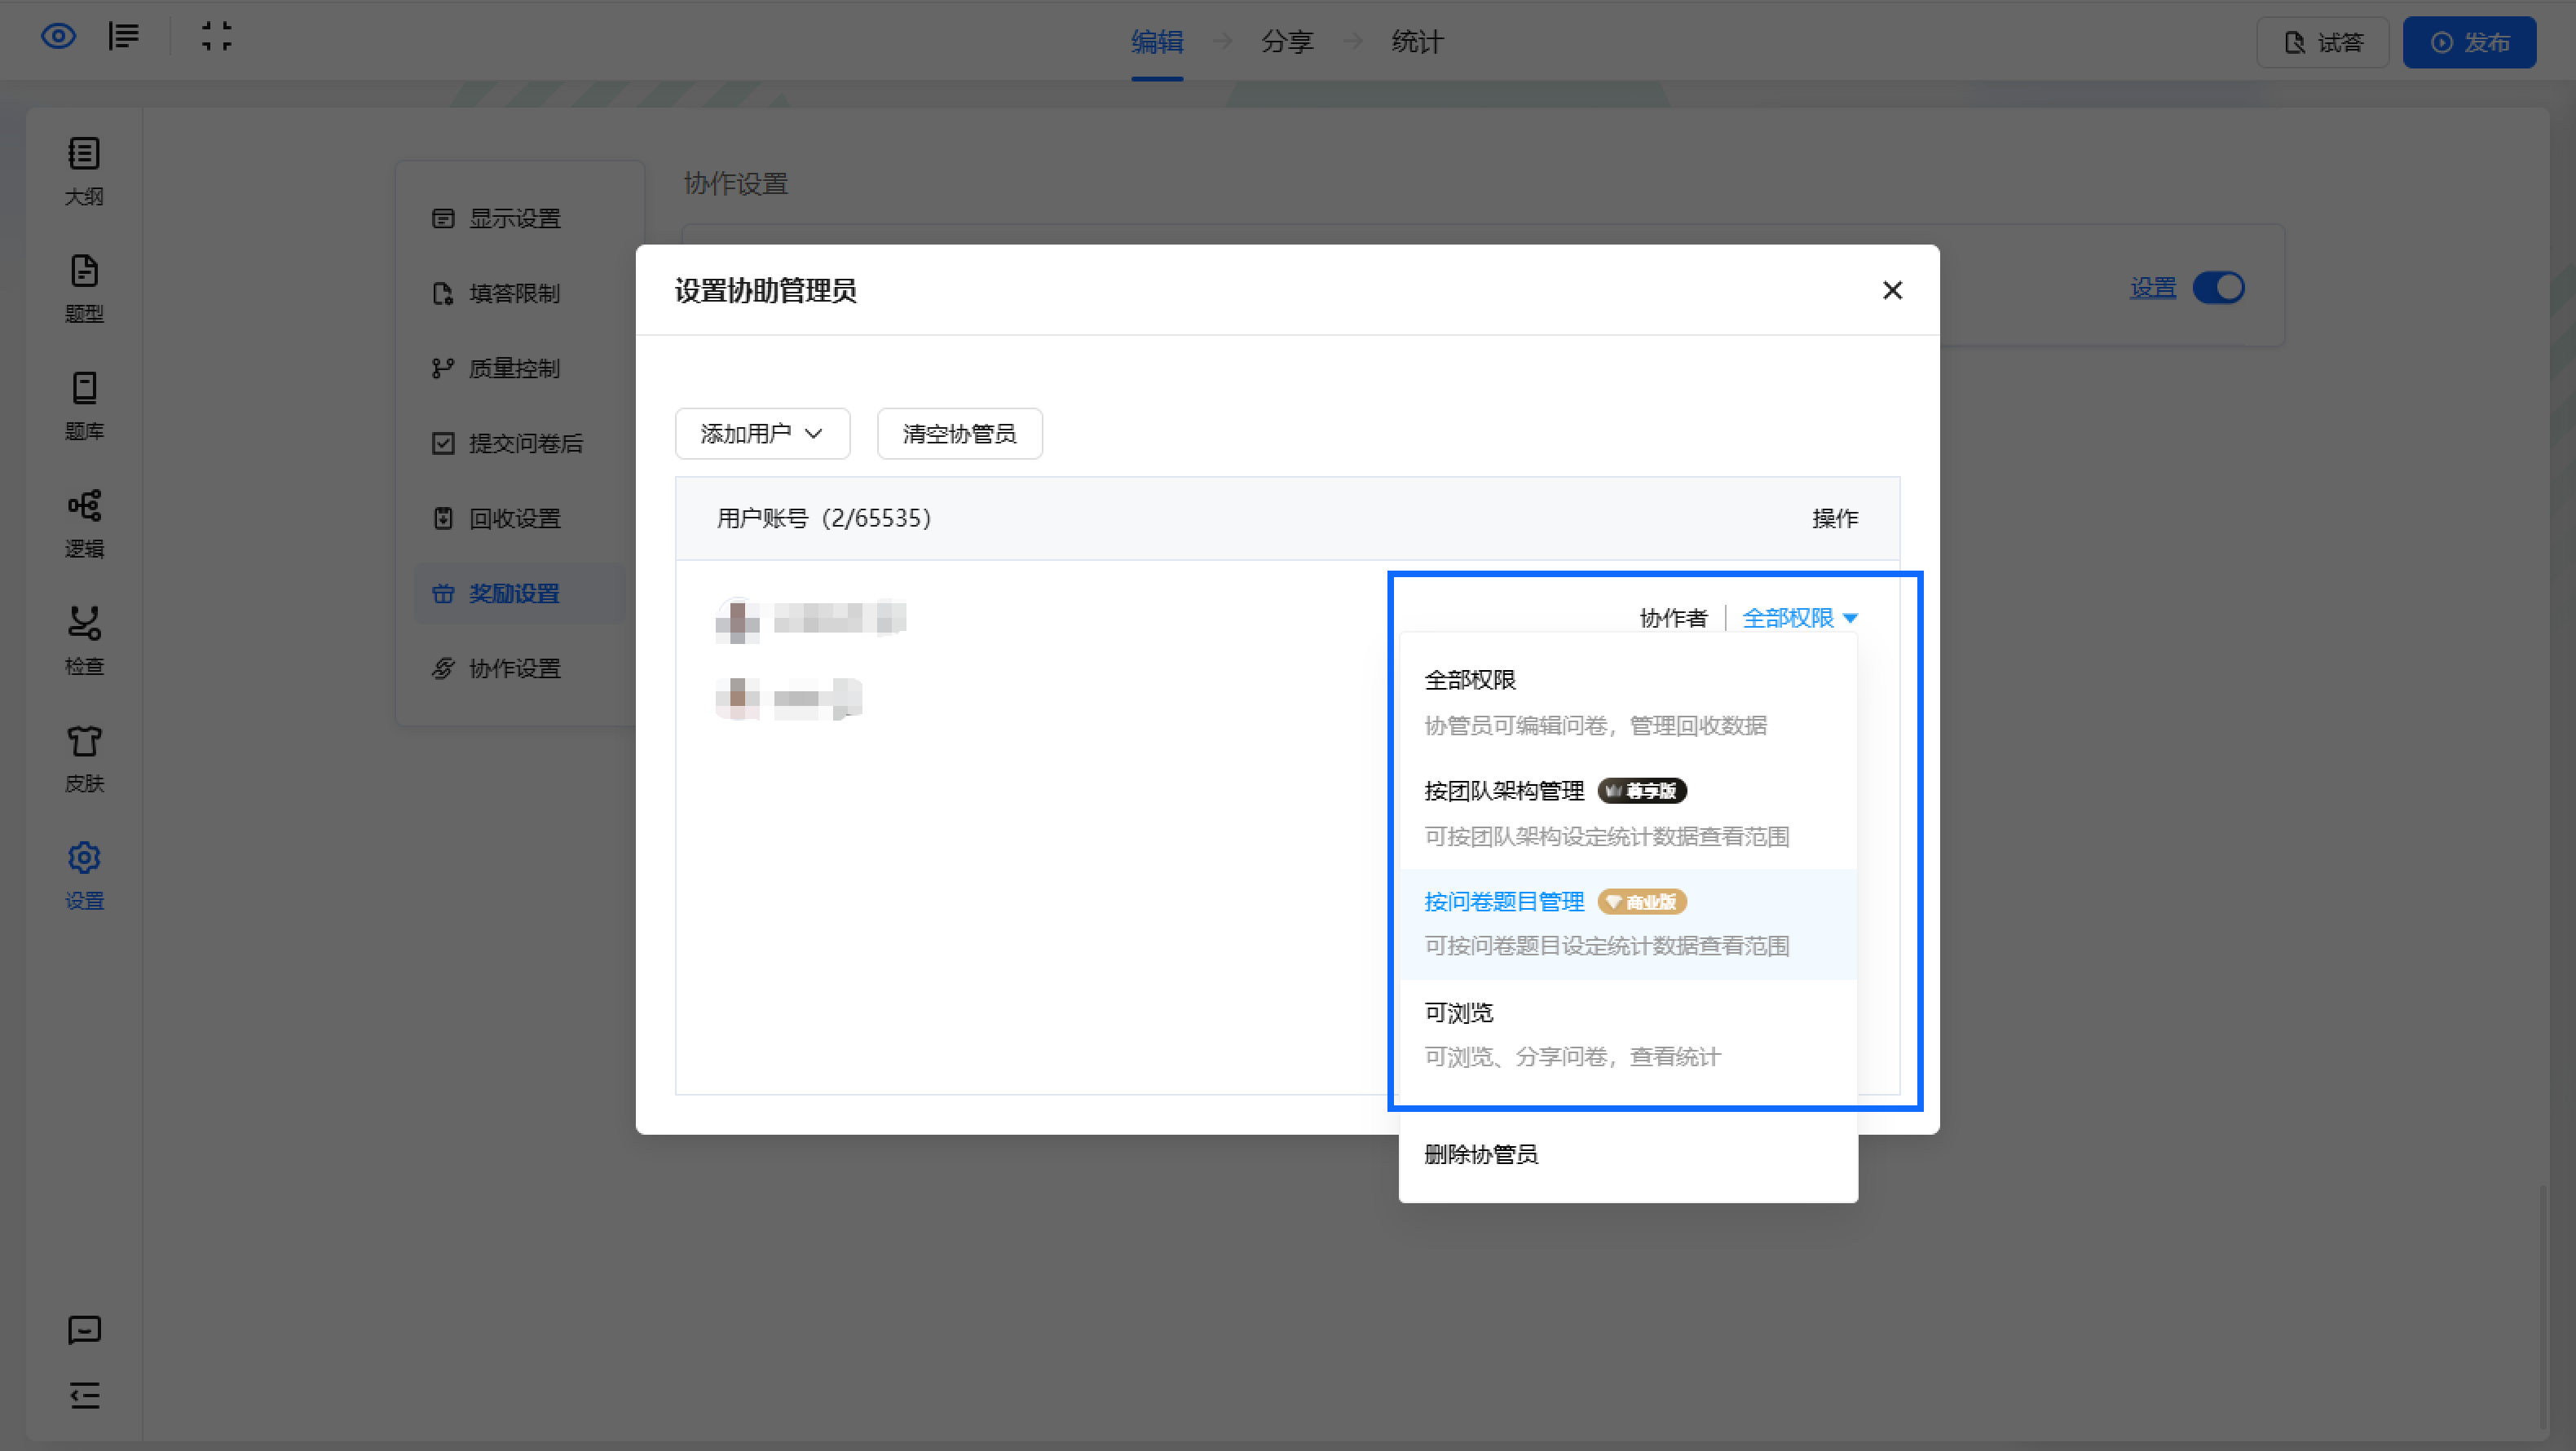Image resolution: width=2576 pixels, height=1451 pixels.
Task: Choose the 全部权限 option in list
Action: click(1628, 702)
